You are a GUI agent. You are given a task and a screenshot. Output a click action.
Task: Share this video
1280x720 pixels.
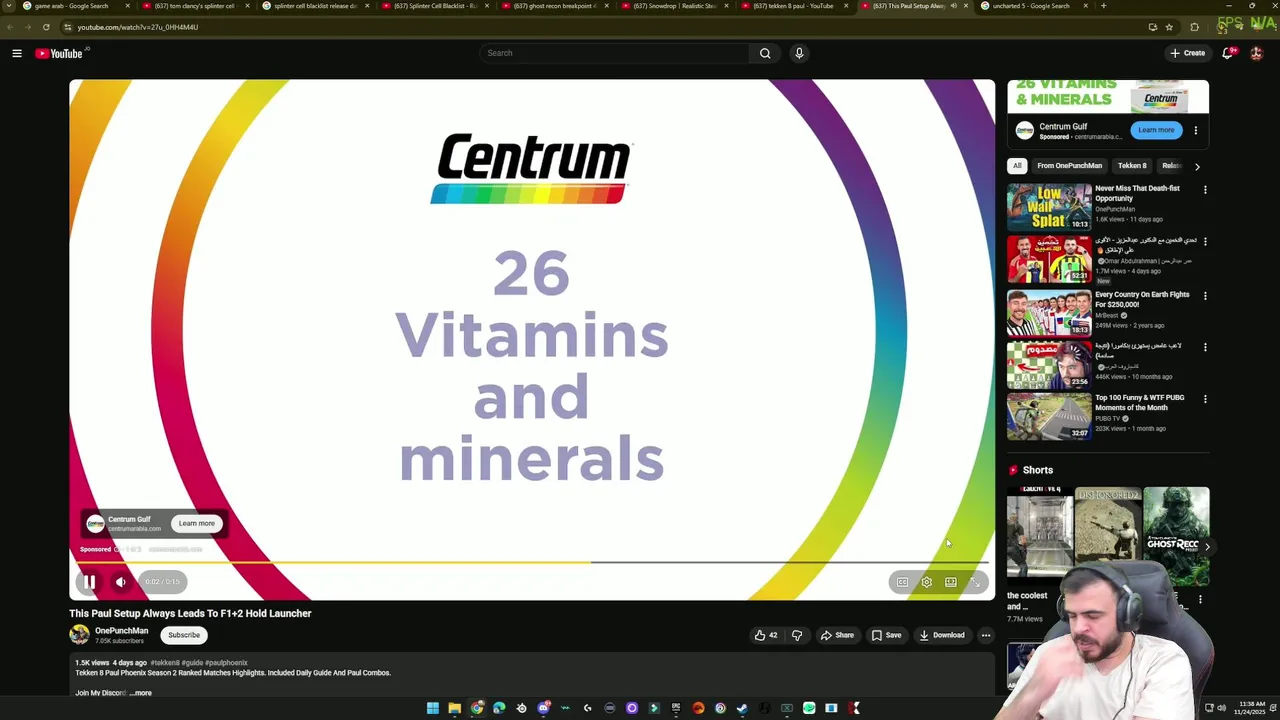pos(837,635)
